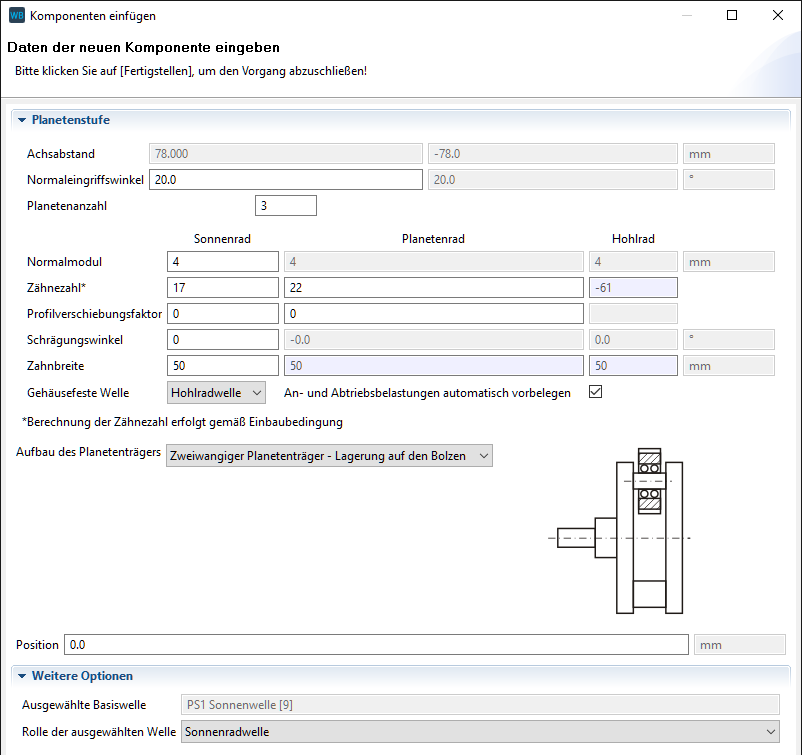Open Rolle der ausgewählten Welle dropdown
This screenshot has height=755, width=802.
[x=480, y=732]
